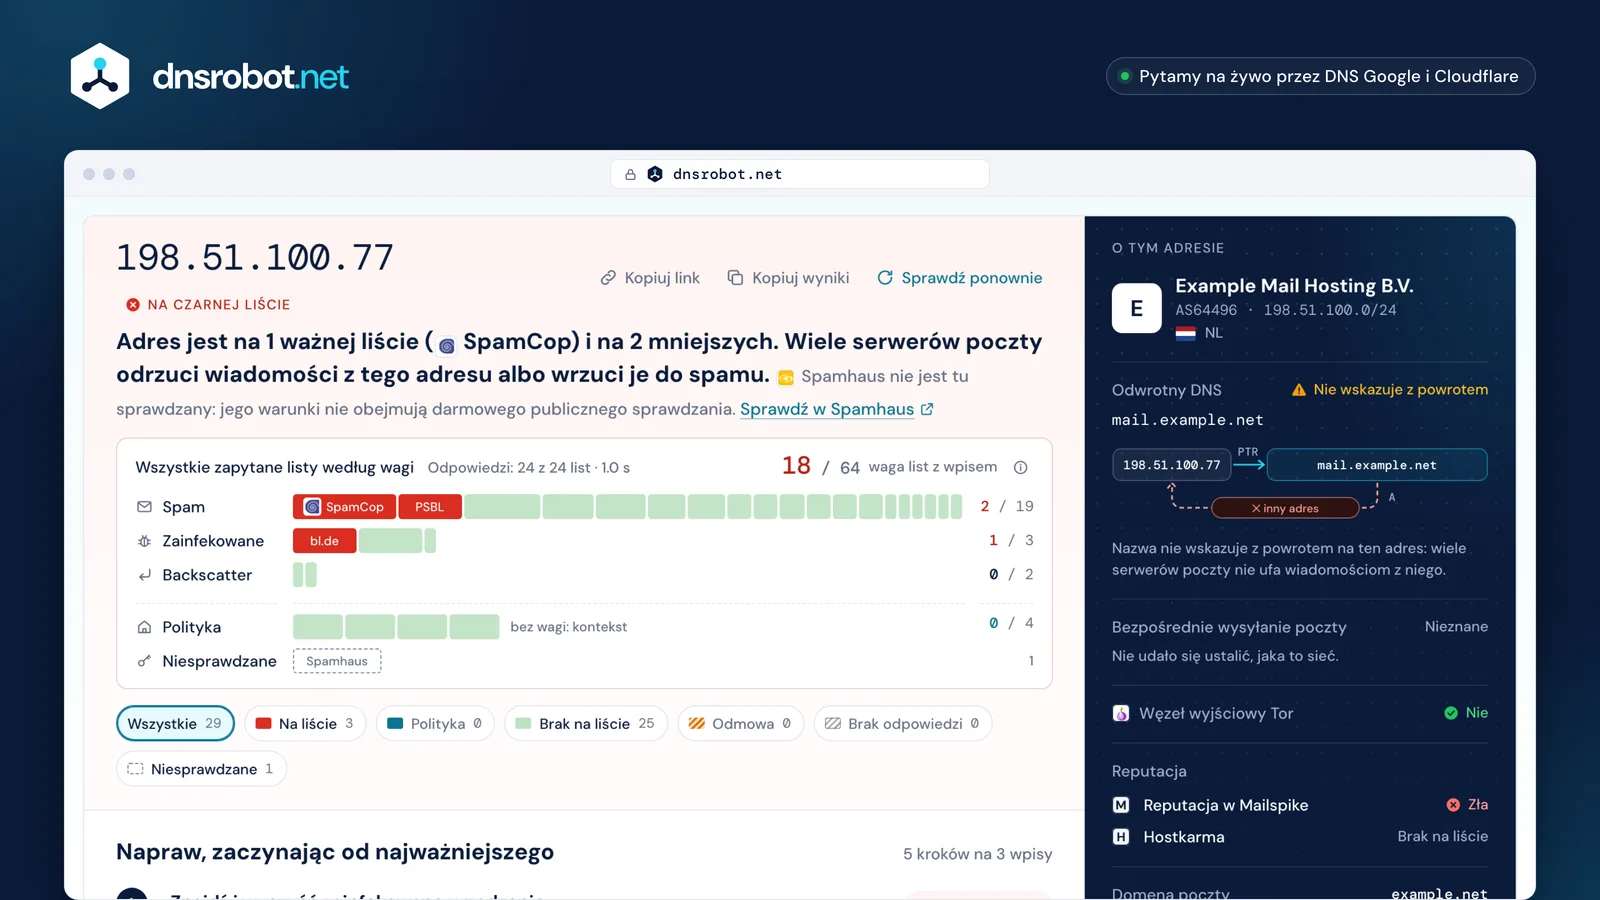Click Sprawdź ponownie to recheck
The height and width of the screenshot is (900, 1600).
click(x=959, y=278)
